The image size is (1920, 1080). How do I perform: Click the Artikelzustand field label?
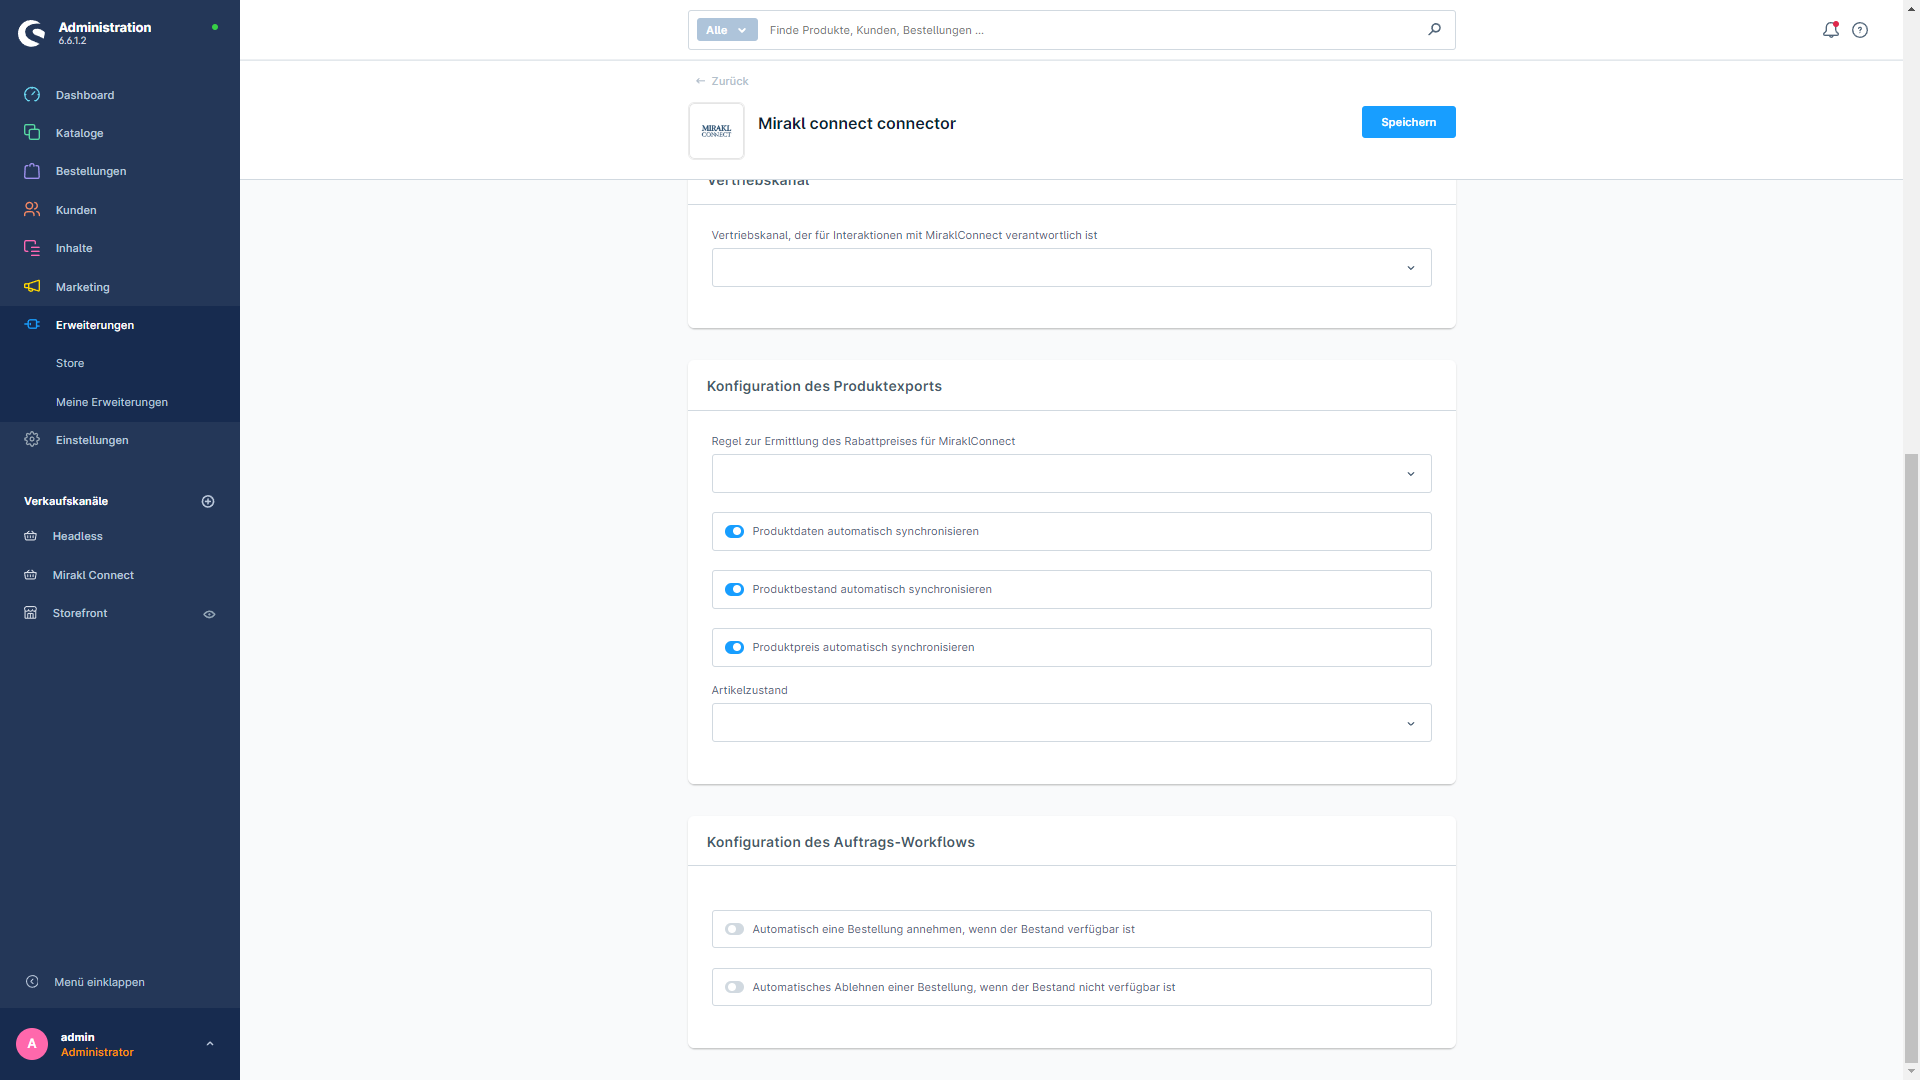pos(749,690)
